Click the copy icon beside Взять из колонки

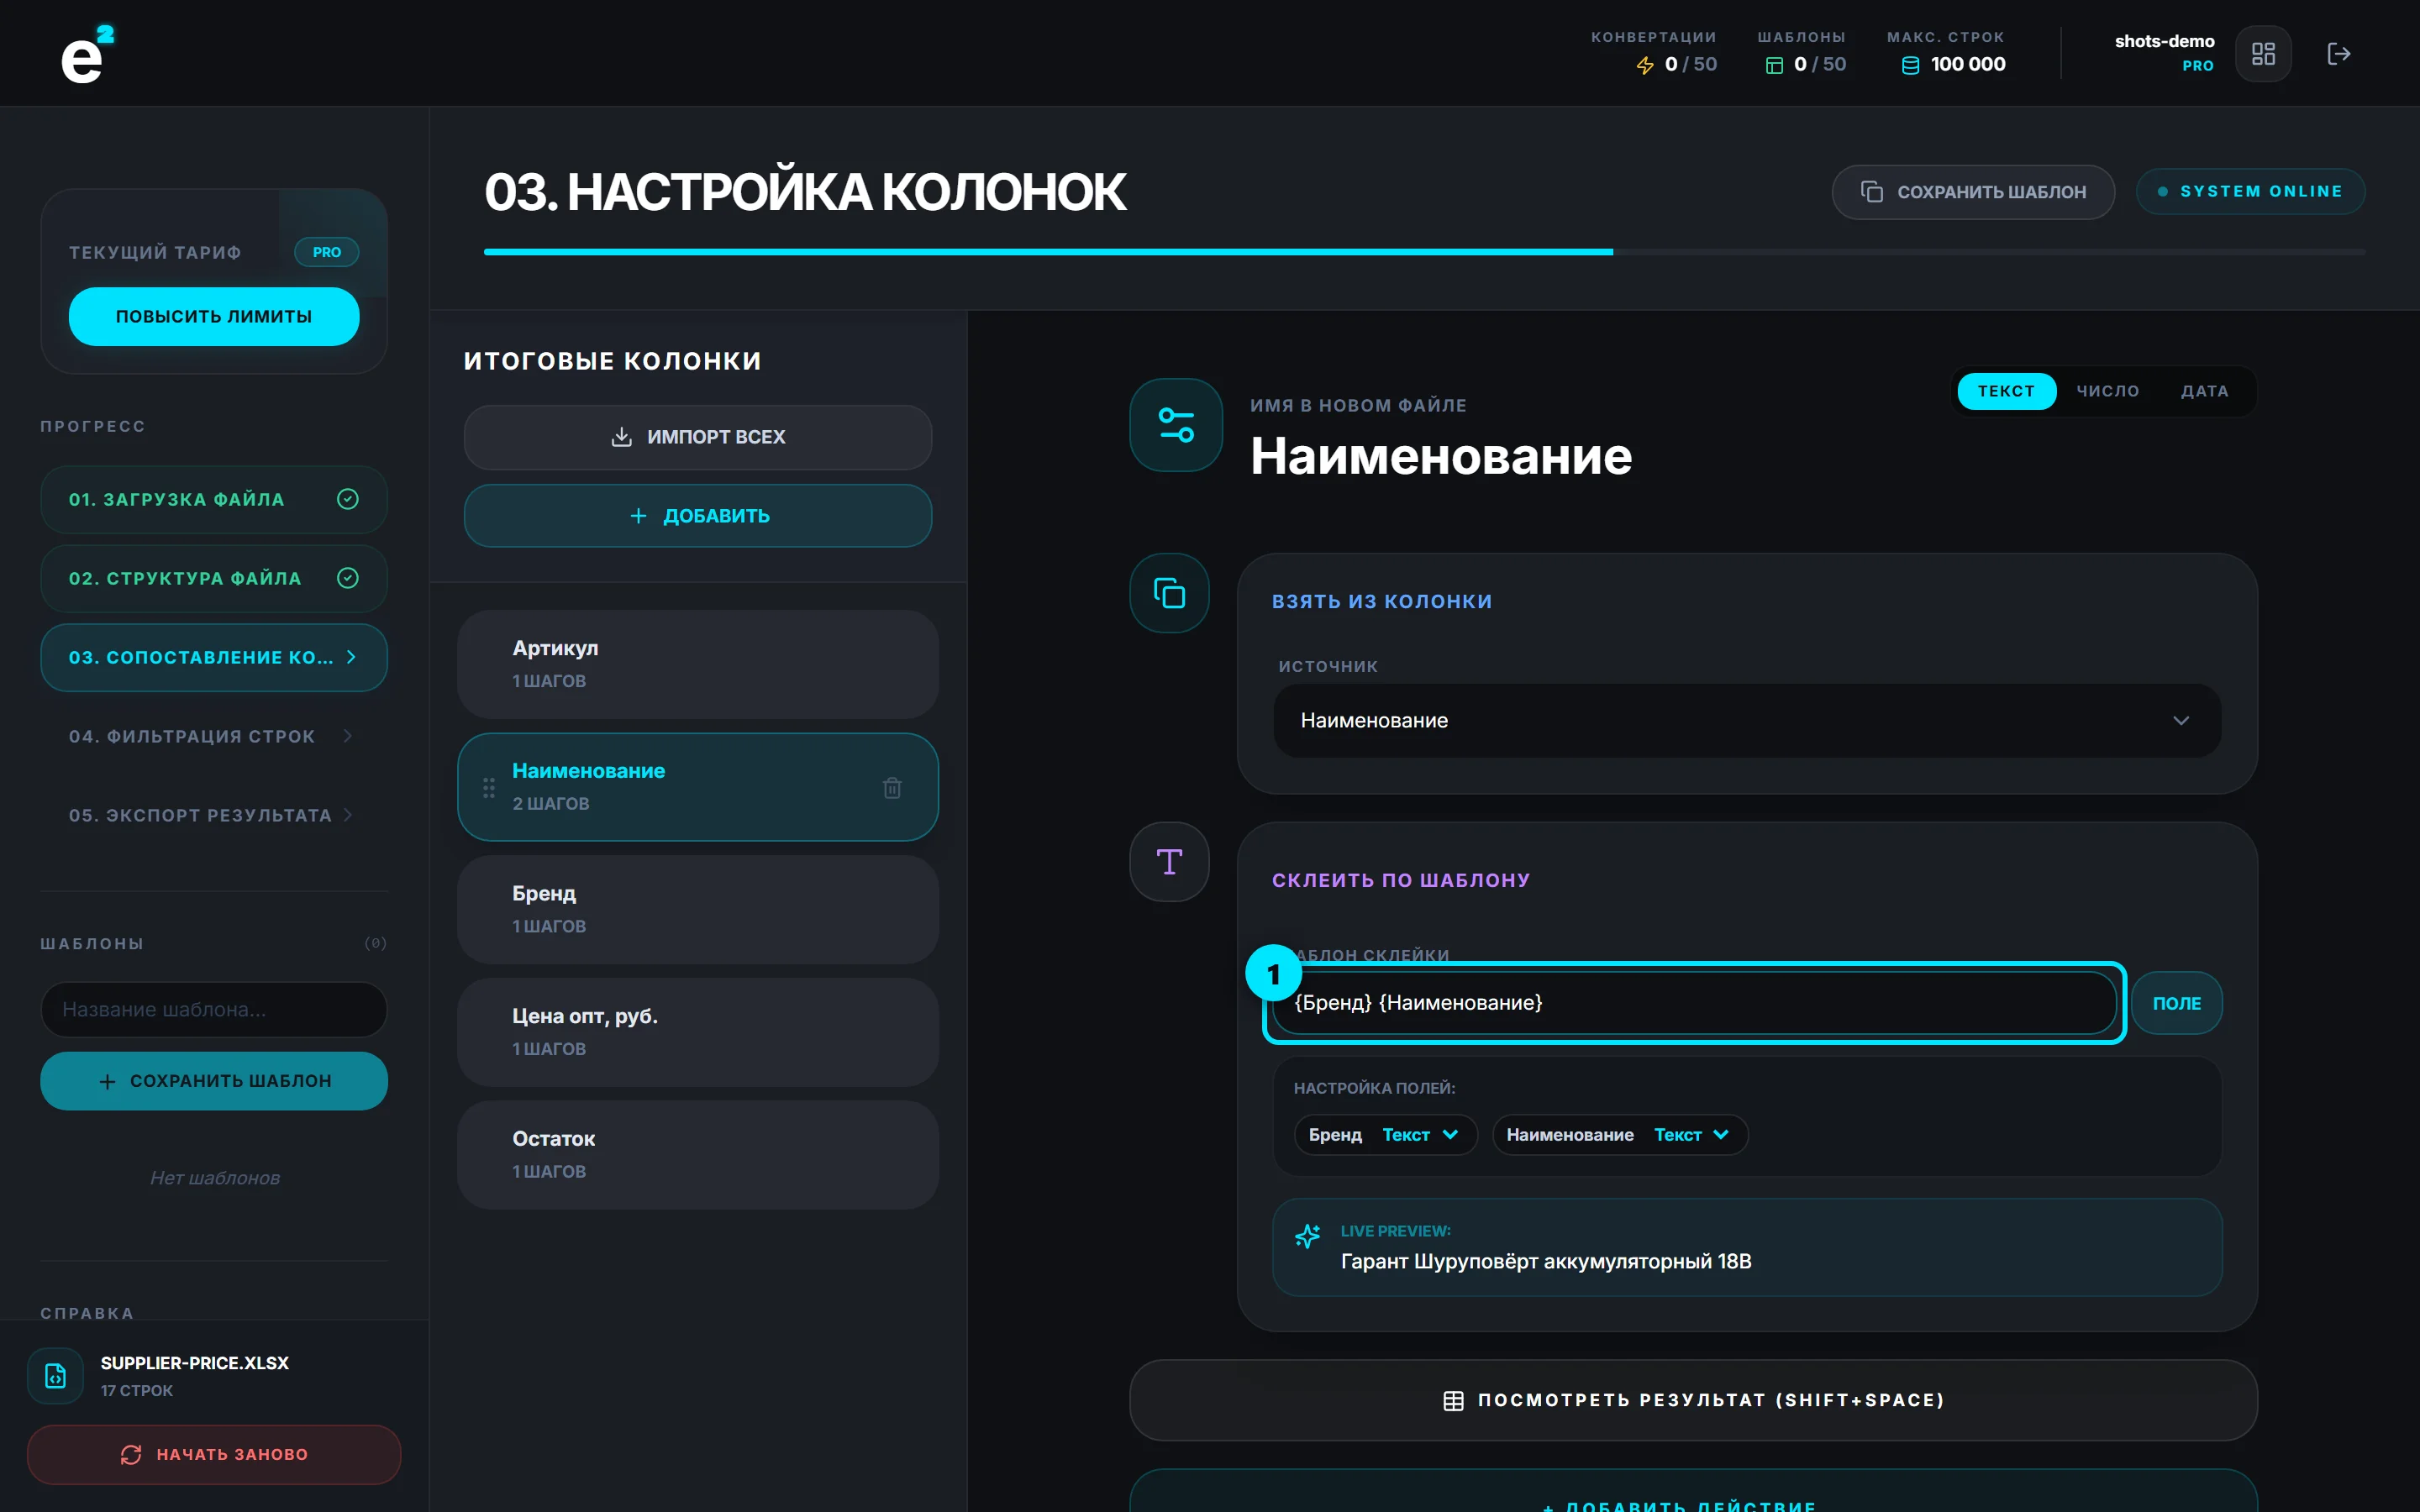1169,593
